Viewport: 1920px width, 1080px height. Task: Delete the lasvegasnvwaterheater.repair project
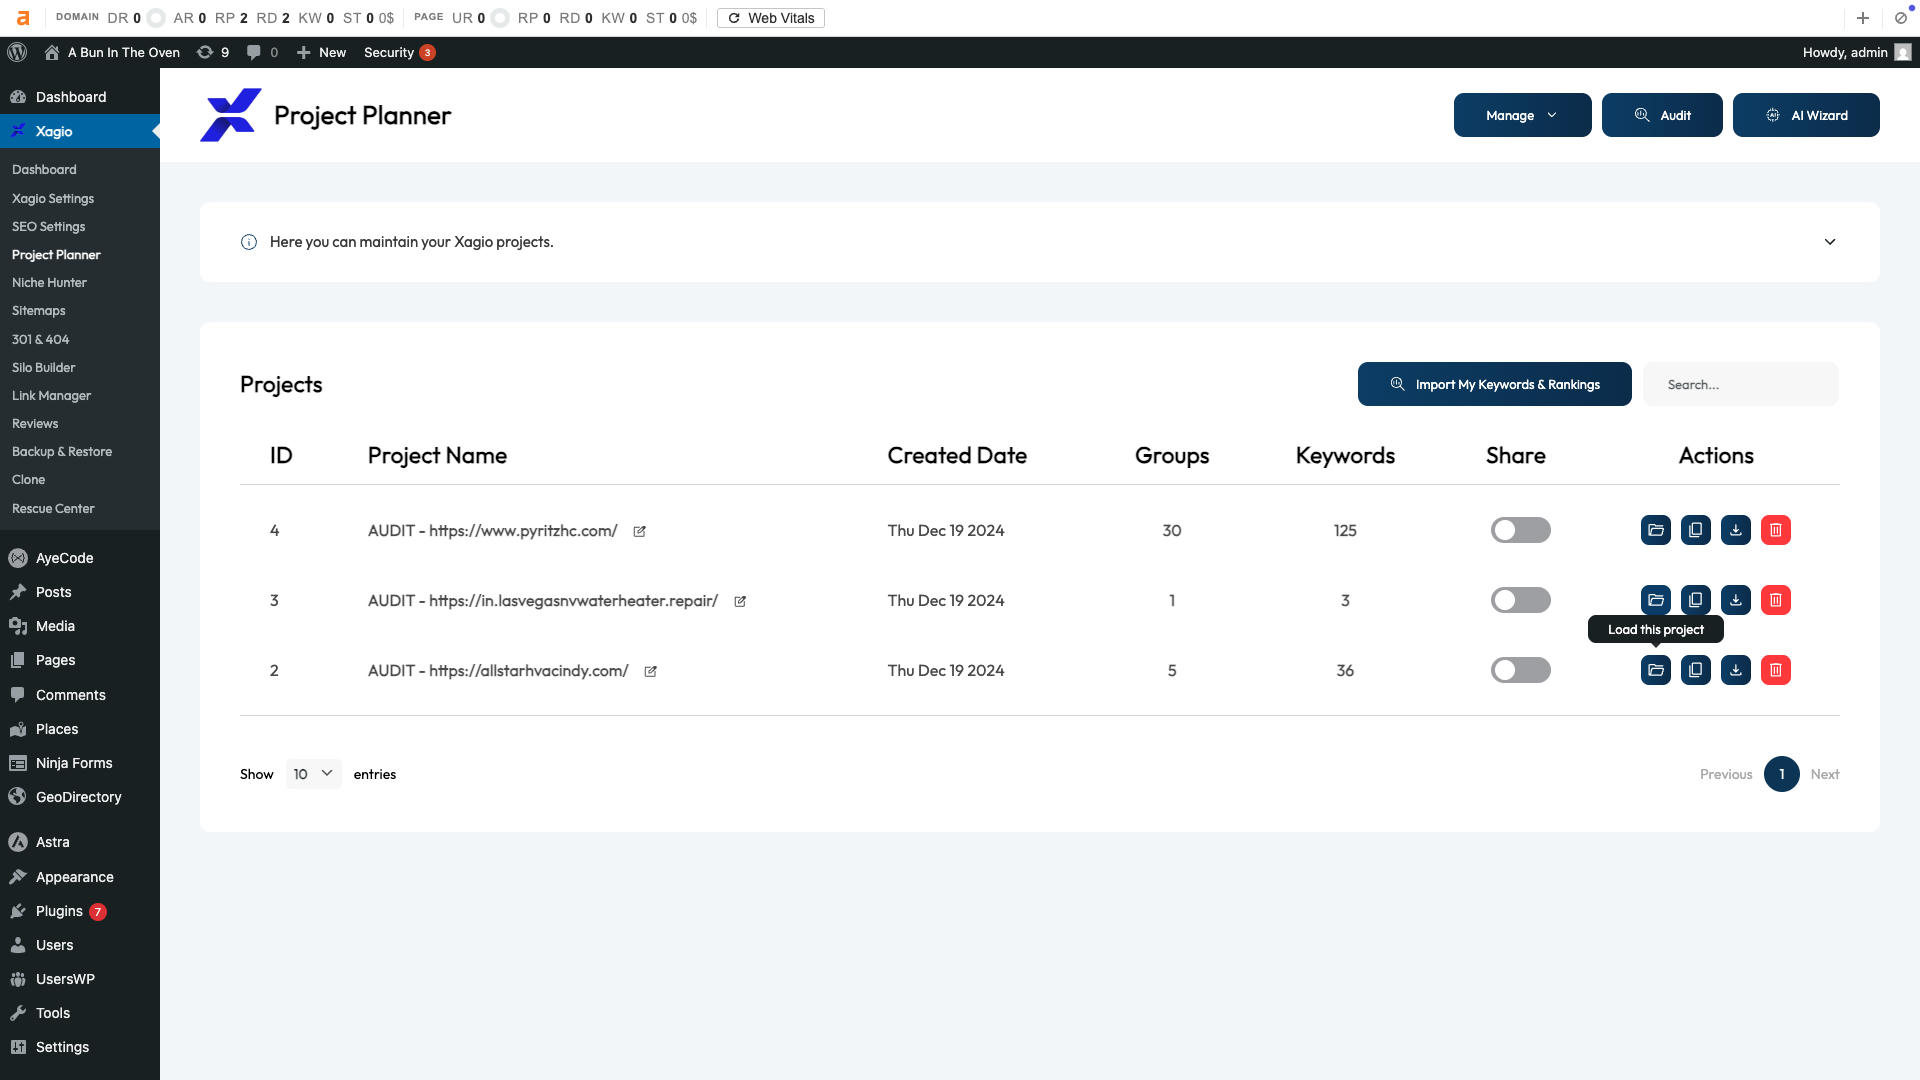1776,600
